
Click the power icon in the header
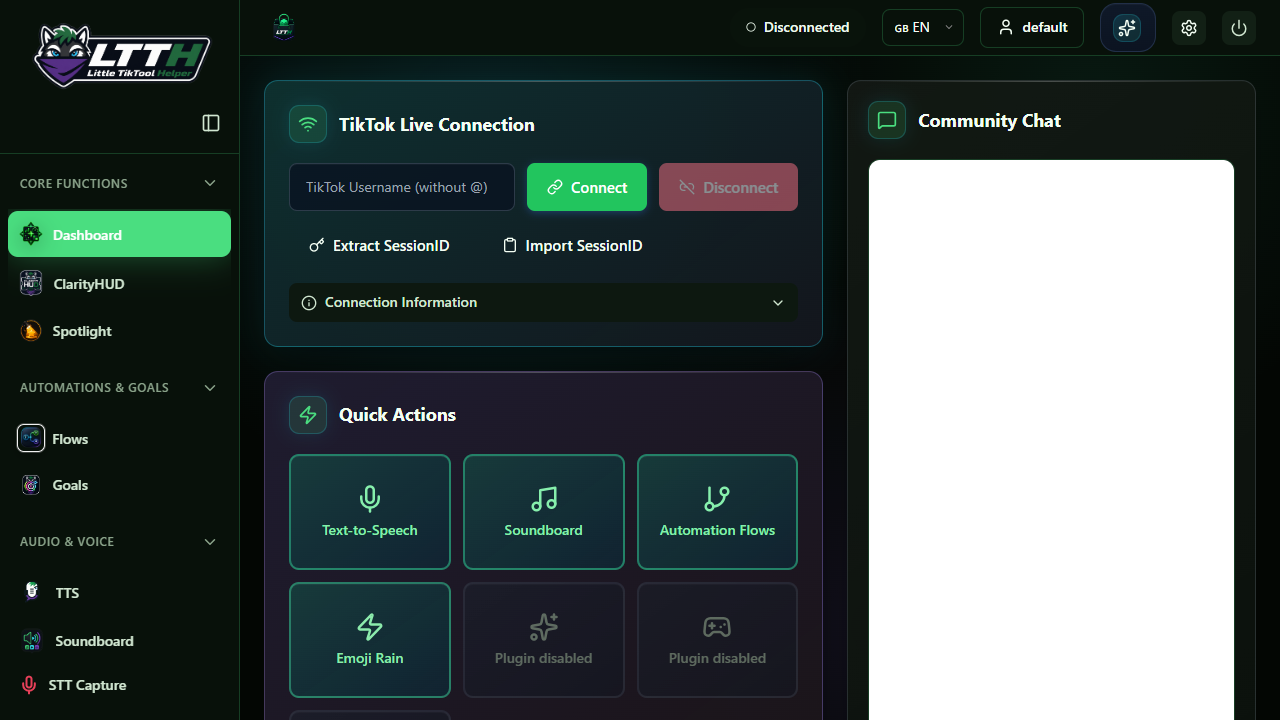[1239, 28]
